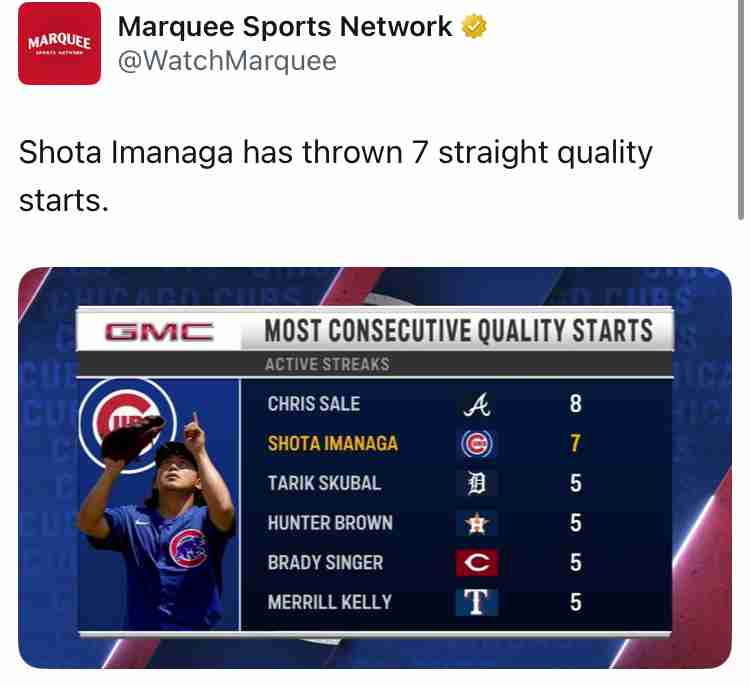Click the Cubs logo beside Shota Imanaga

[477, 444]
